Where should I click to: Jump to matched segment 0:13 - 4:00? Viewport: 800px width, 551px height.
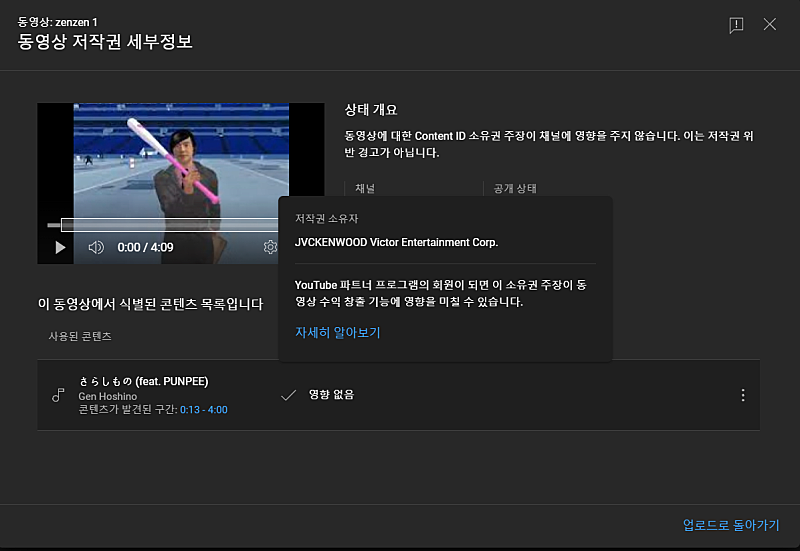[x=204, y=410]
